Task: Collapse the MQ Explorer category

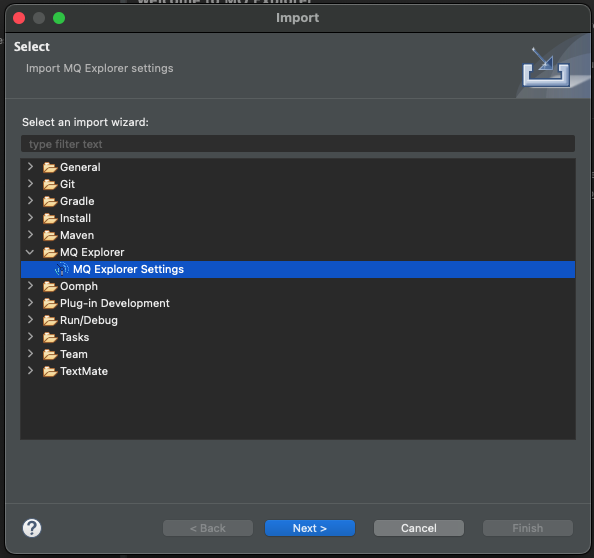Action: tap(30, 252)
